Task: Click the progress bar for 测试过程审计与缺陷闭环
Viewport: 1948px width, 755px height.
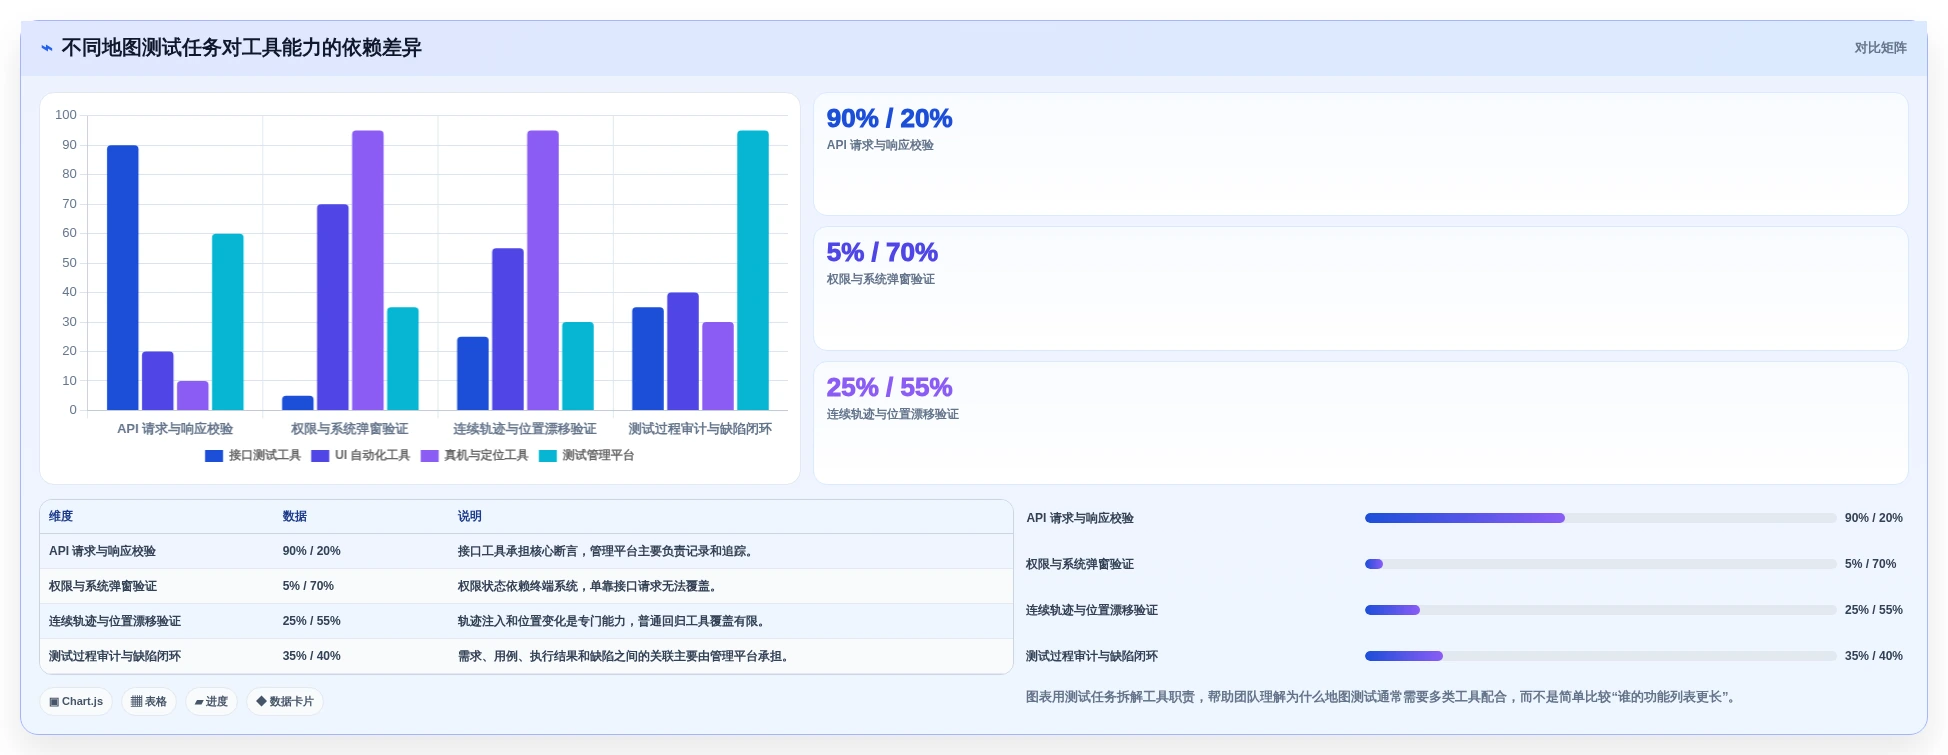Action: coord(1600,656)
